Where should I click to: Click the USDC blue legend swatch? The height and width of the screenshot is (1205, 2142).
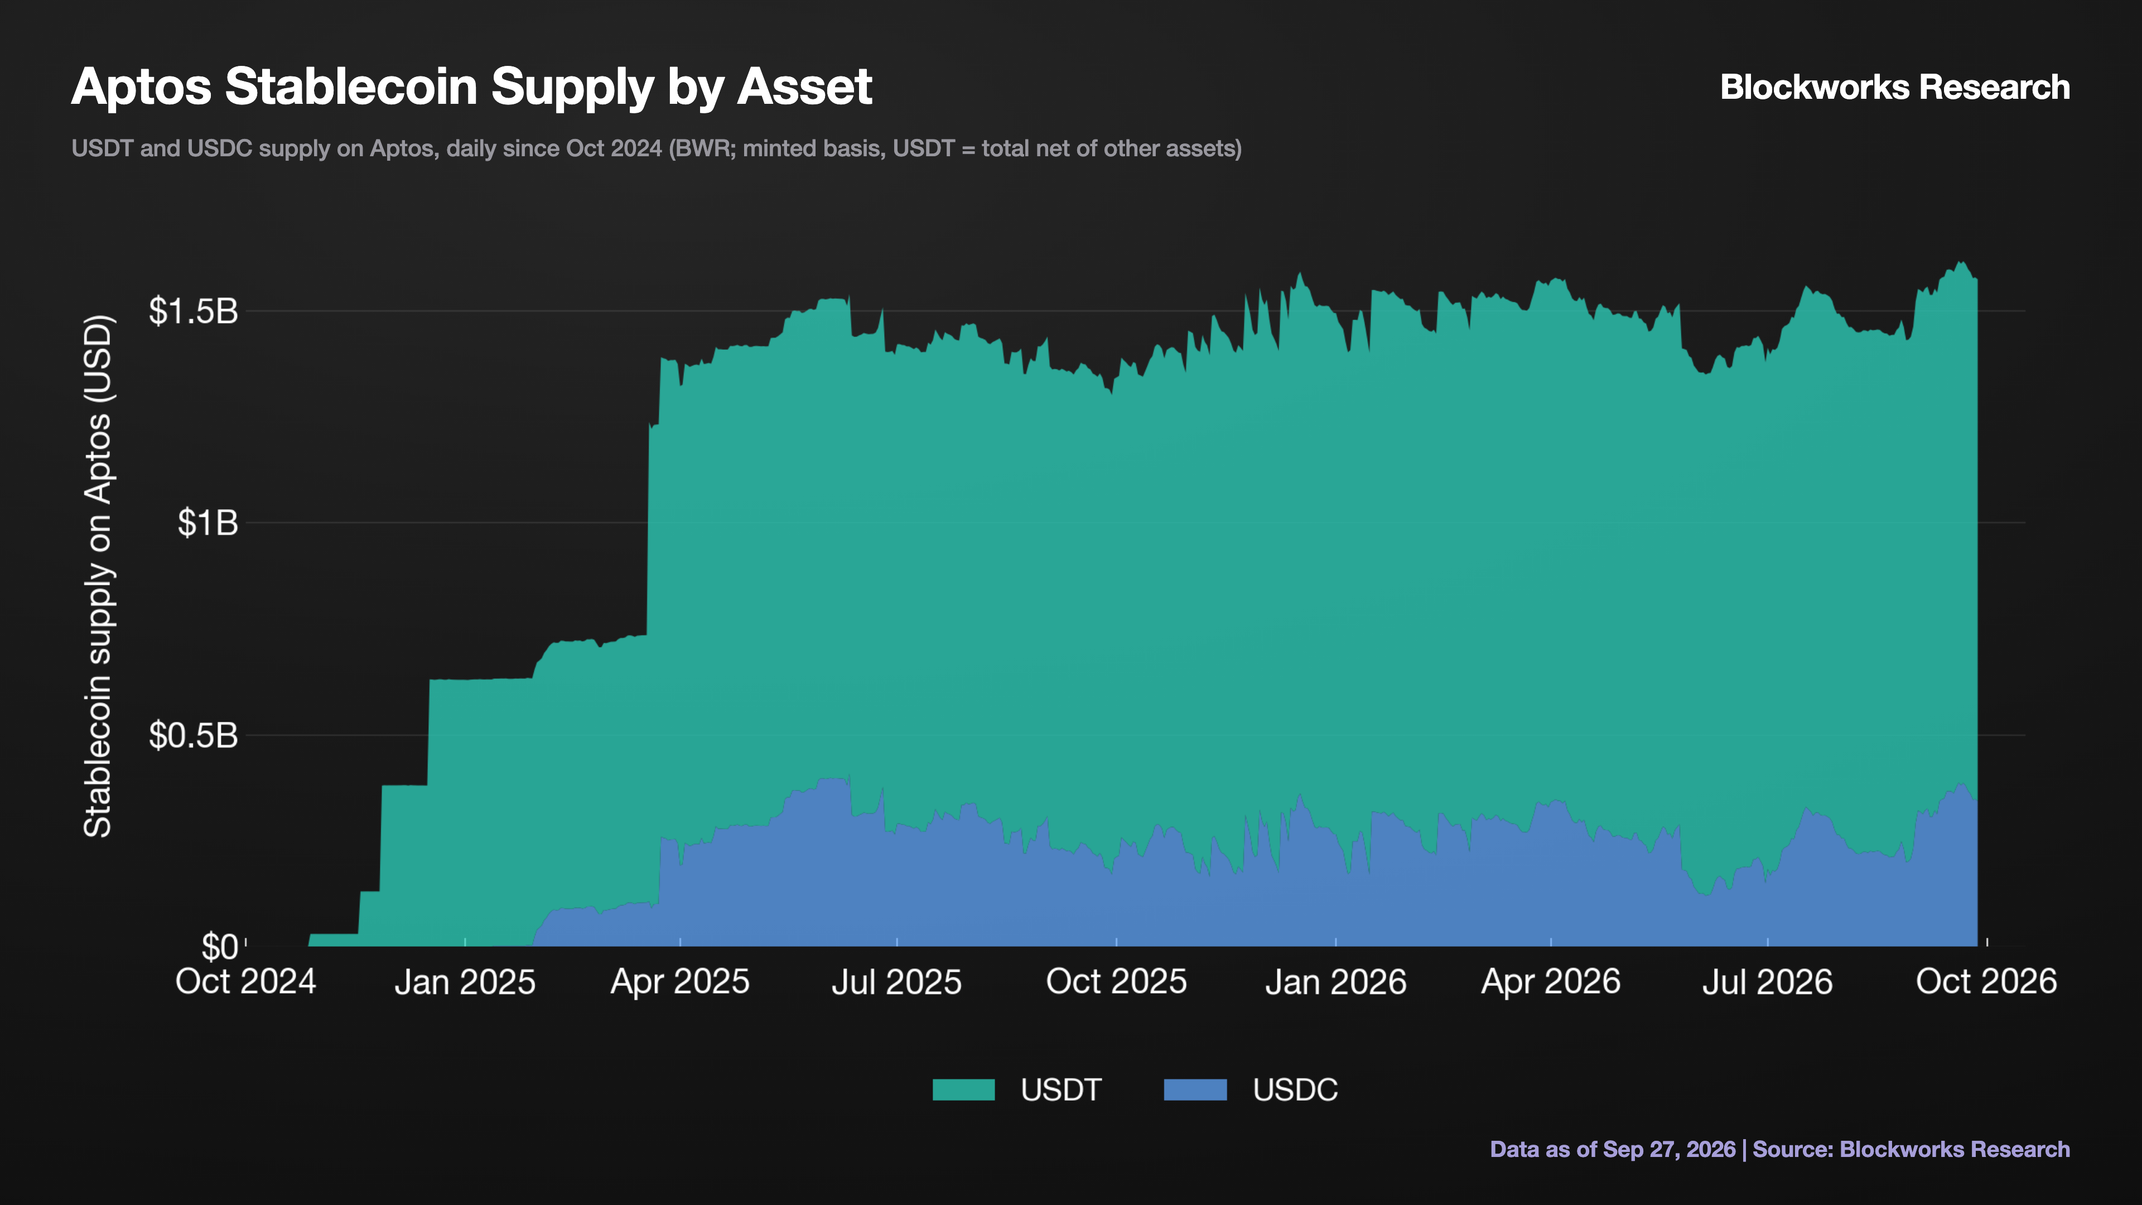1195,1090
